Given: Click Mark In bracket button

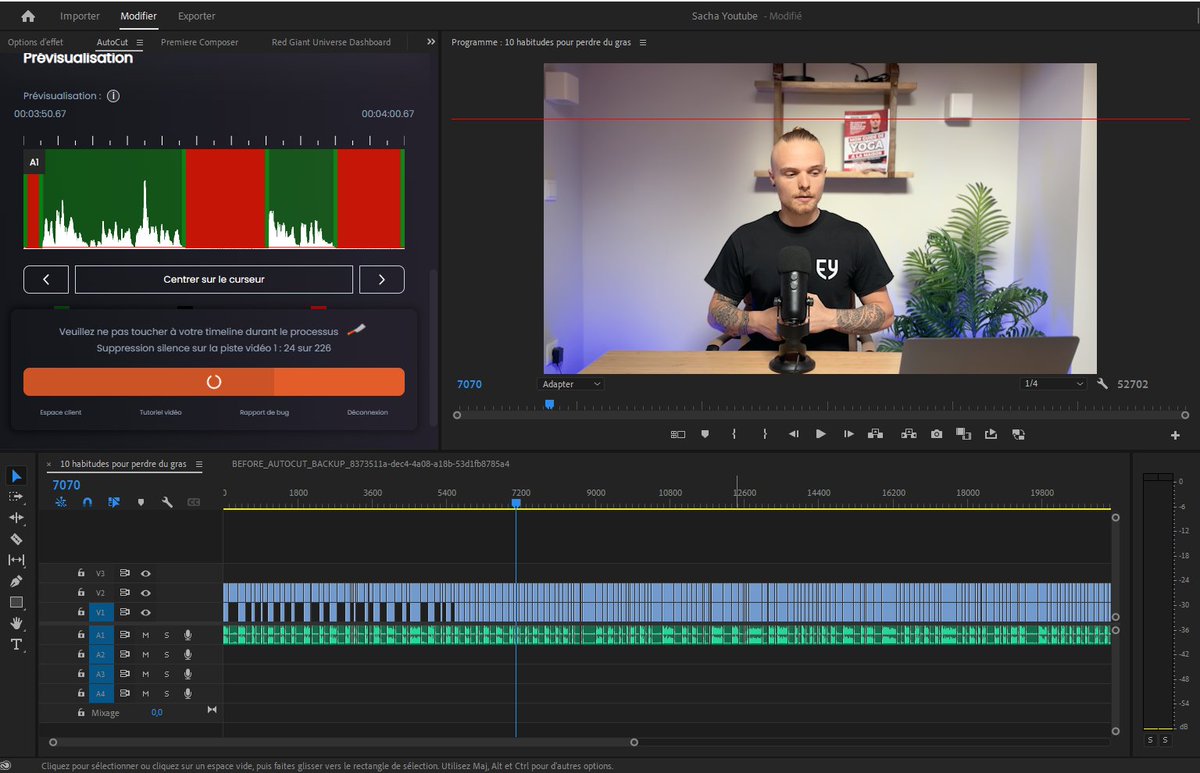Looking at the screenshot, I should pos(734,434).
